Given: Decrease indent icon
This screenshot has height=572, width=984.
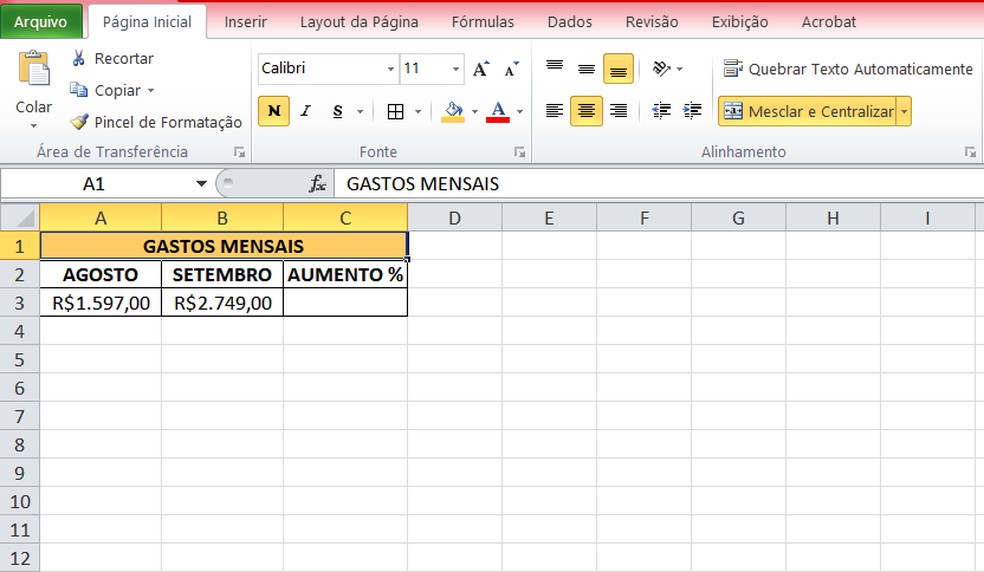Looking at the screenshot, I should (661, 111).
